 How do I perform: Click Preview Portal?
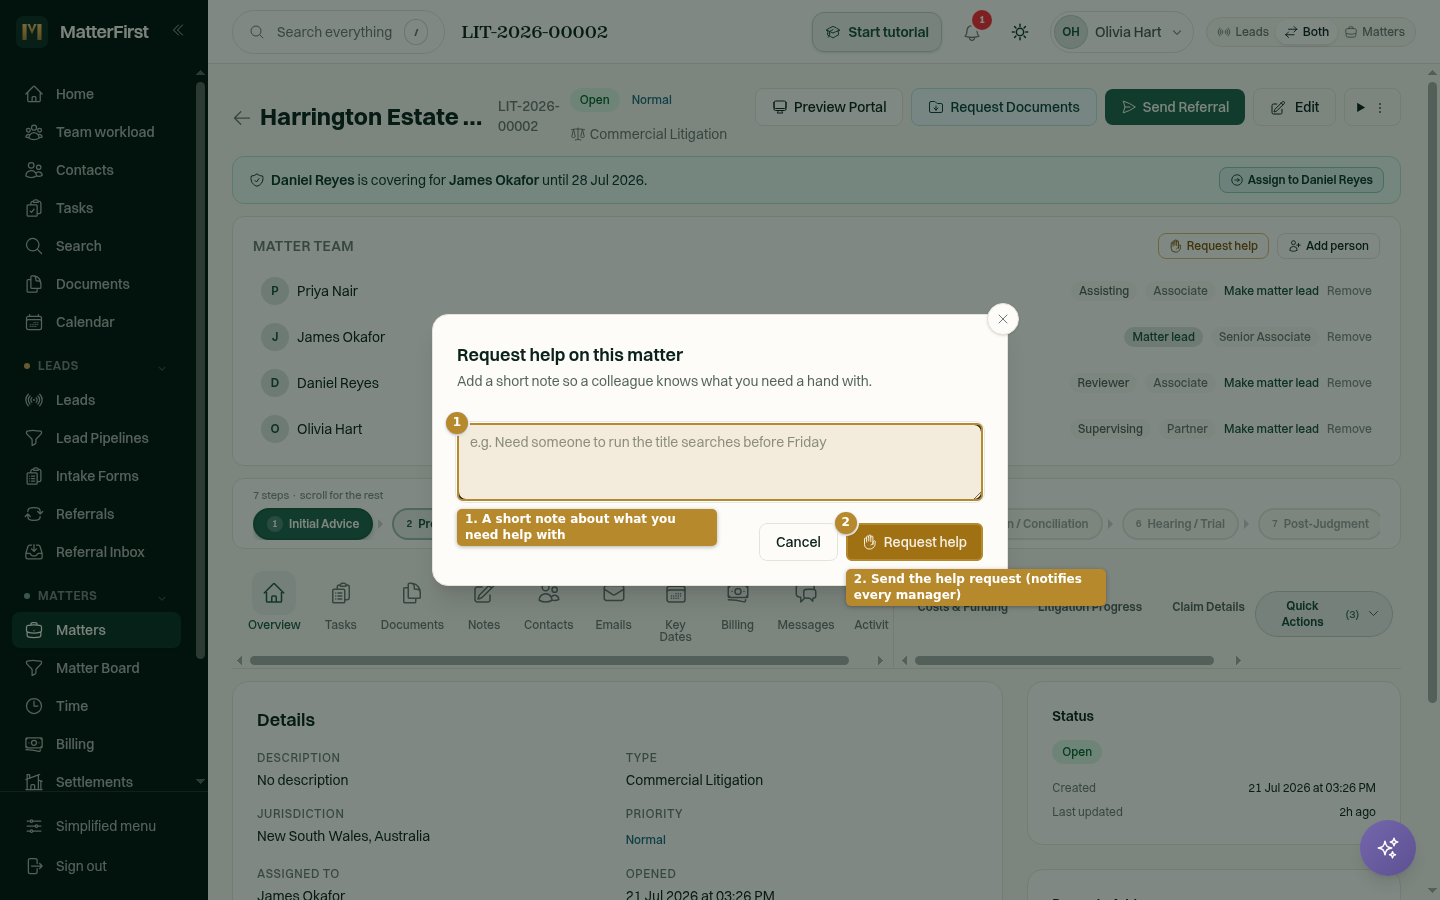coord(829,107)
